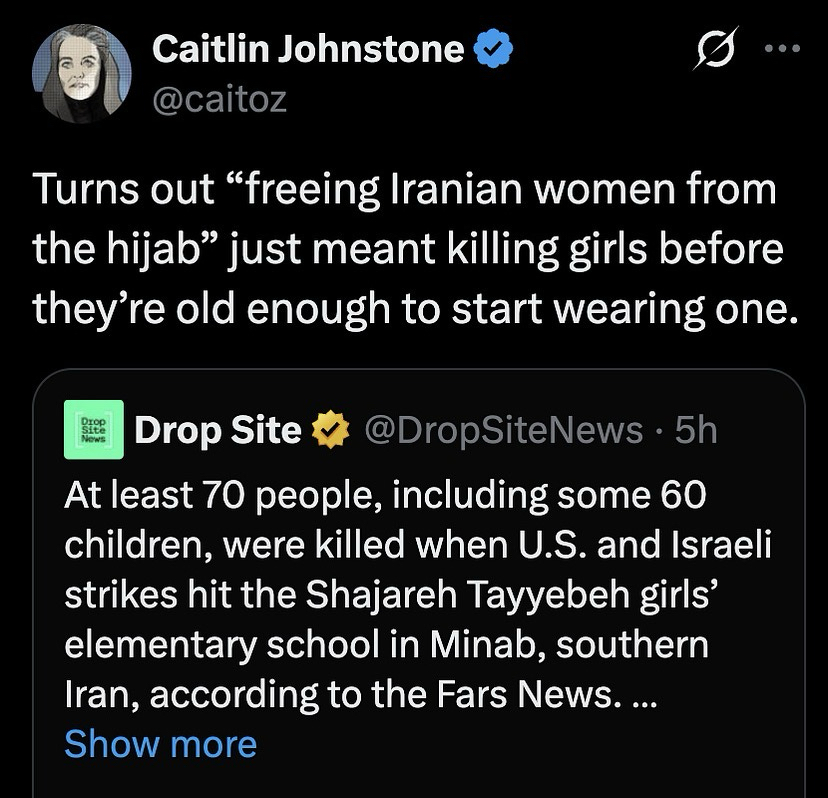
Task: Open the Caitlin Johnstone display name
Action: [x=308, y=49]
